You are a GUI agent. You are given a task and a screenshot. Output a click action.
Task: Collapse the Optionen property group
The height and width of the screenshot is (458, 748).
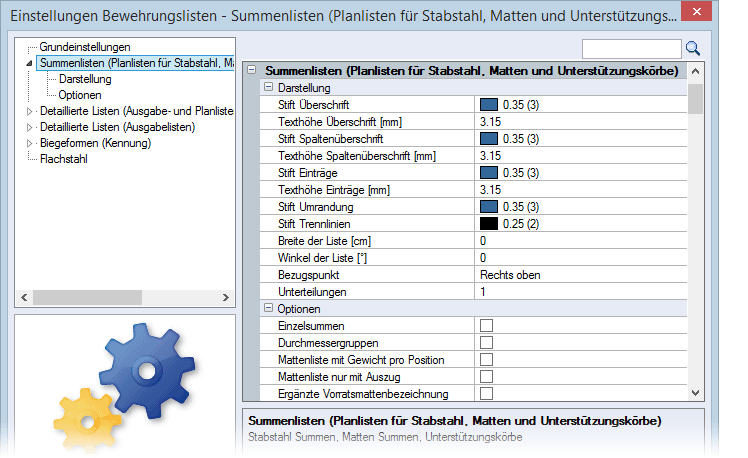tap(269, 308)
